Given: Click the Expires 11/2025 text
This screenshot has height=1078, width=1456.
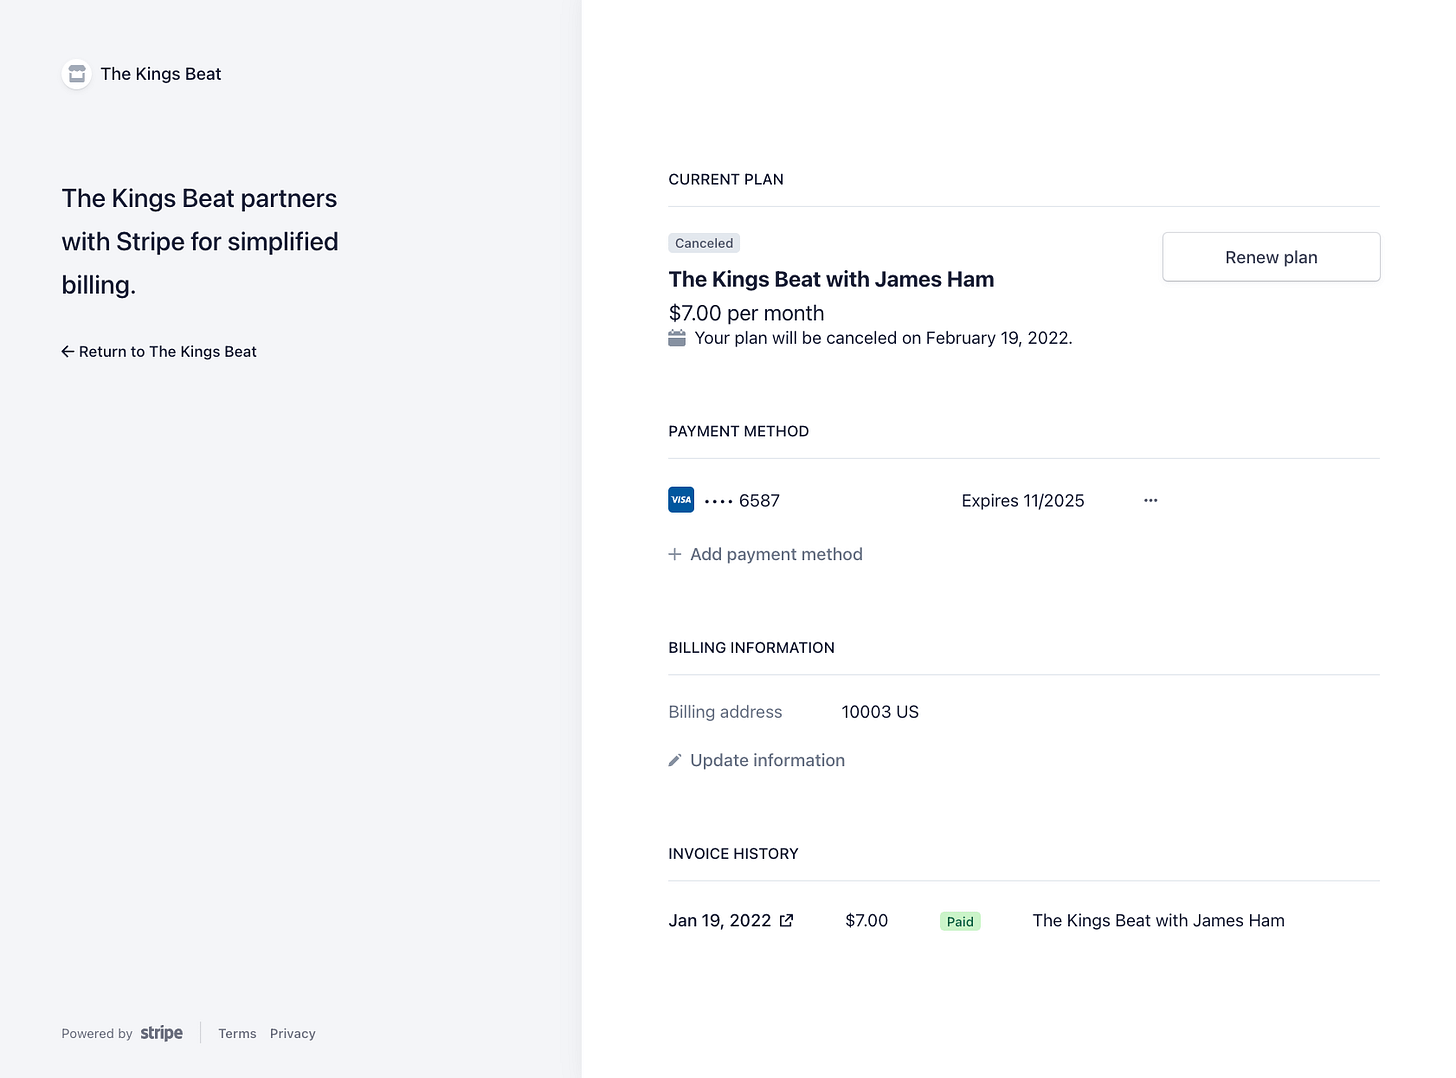Looking at the screenshot, I should click(1023, 501).
